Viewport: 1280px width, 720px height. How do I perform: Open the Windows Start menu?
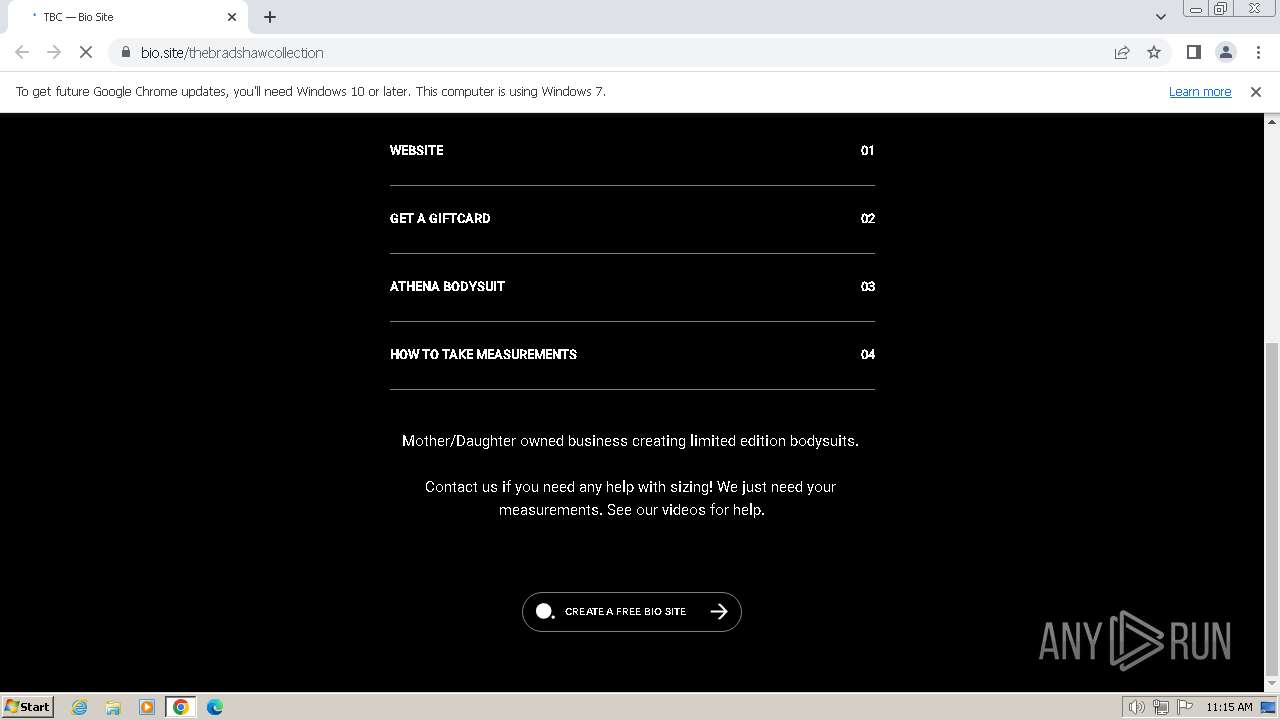pyautogui.click(x=28, y=706)
